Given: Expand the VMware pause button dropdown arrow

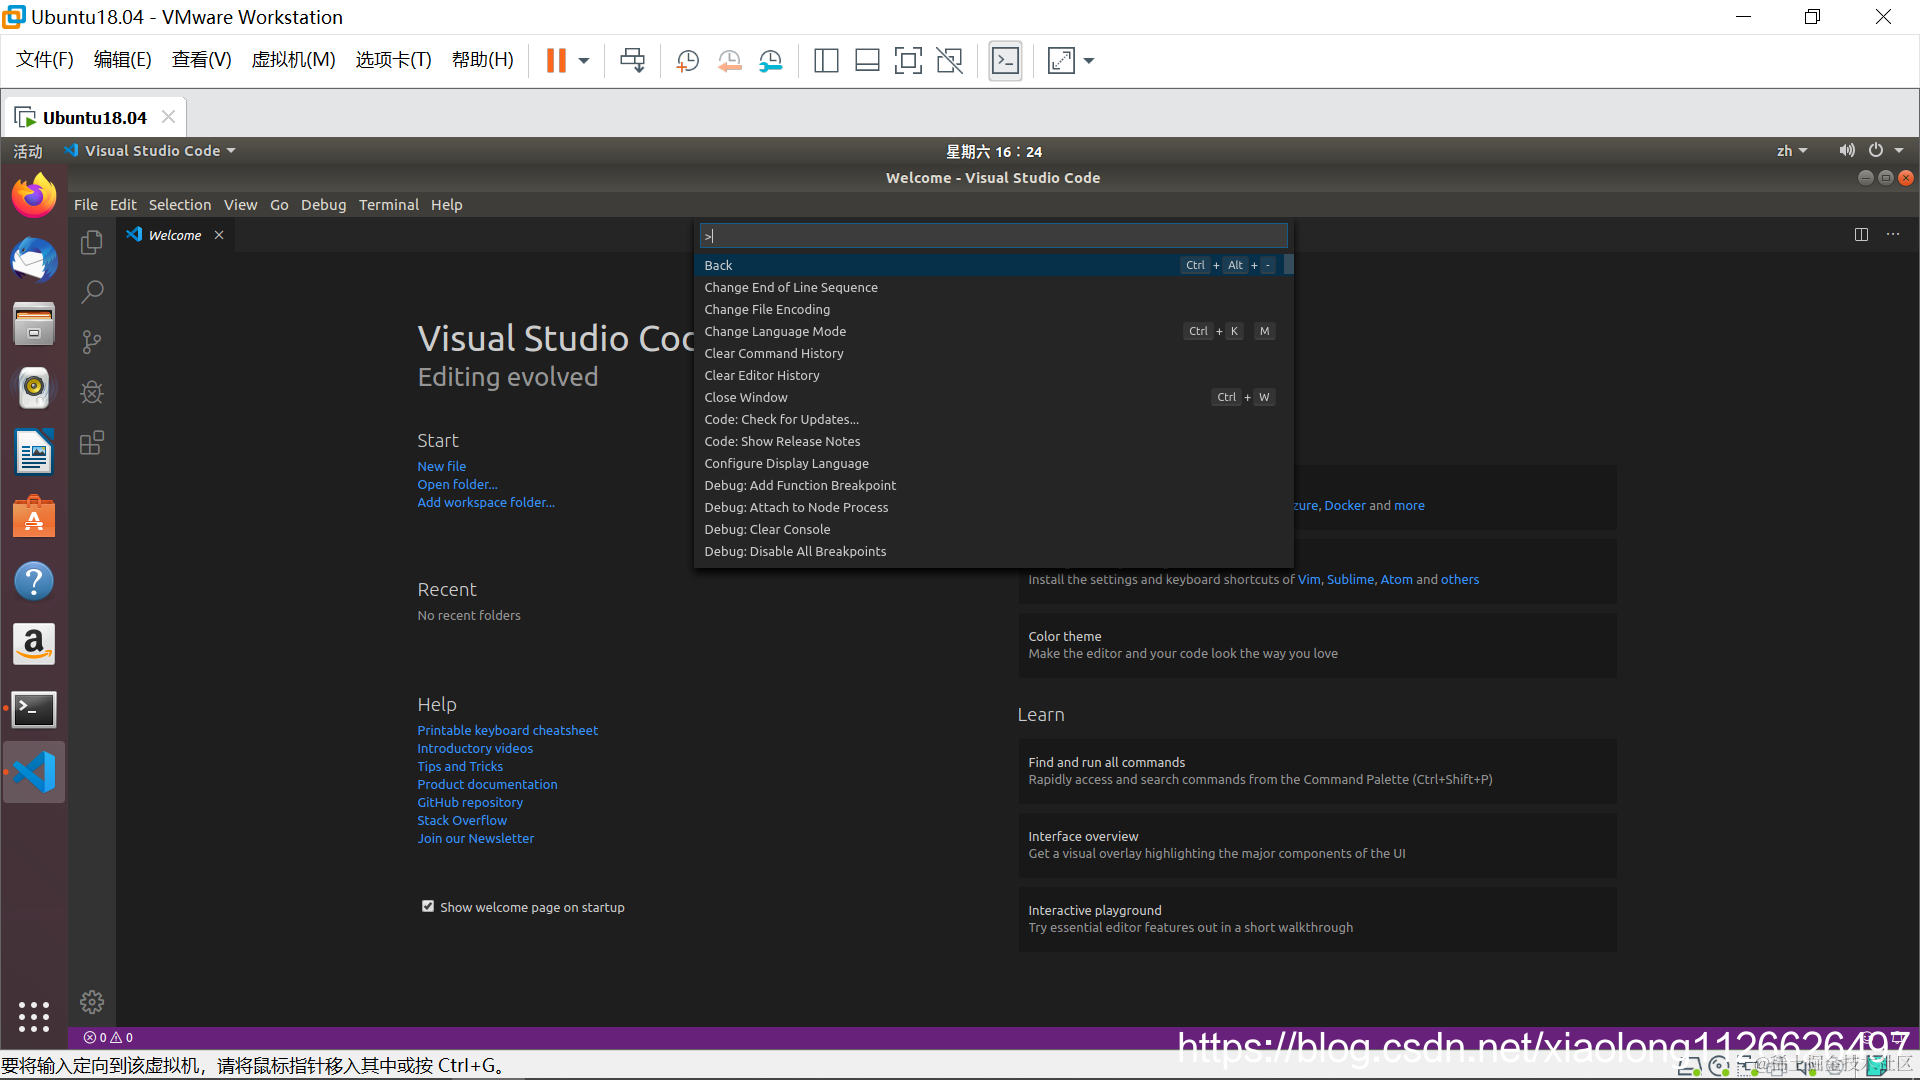Looking at the screenshot, I should tap(584, 61).
